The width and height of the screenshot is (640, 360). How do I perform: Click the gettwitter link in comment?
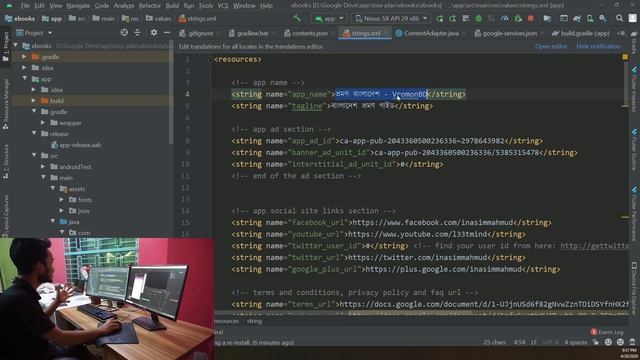(594, 246)
